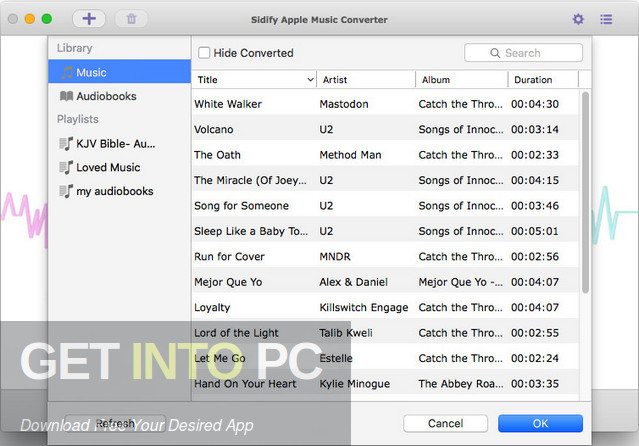The width and height of the screenshot is (639, 446).
Task: Click duration 00:04:30 cell
Action: point(535,104)
